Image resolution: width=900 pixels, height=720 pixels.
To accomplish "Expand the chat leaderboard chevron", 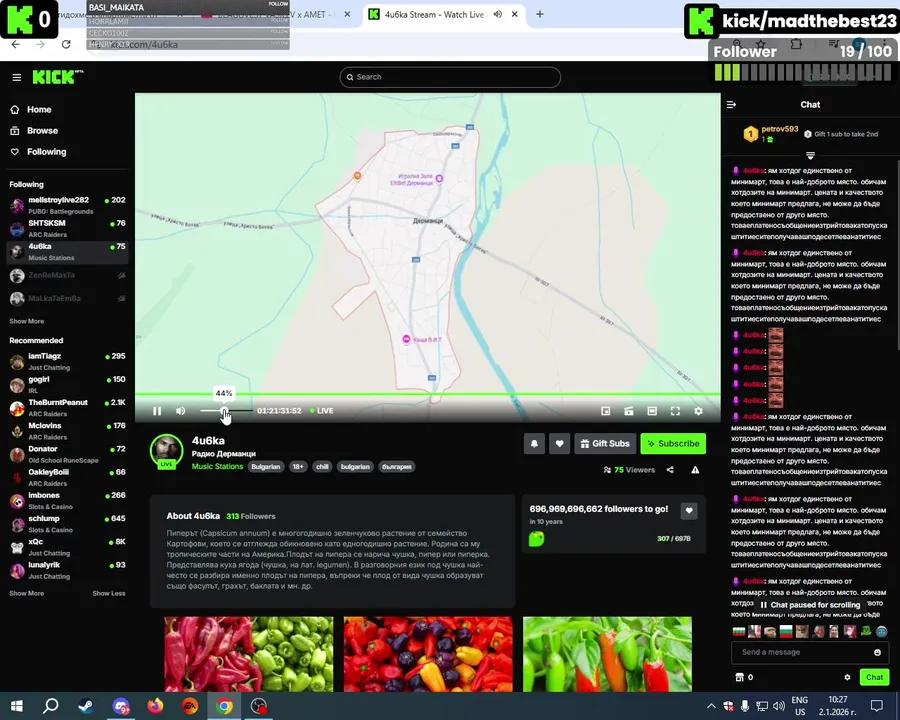I will 810,156.
